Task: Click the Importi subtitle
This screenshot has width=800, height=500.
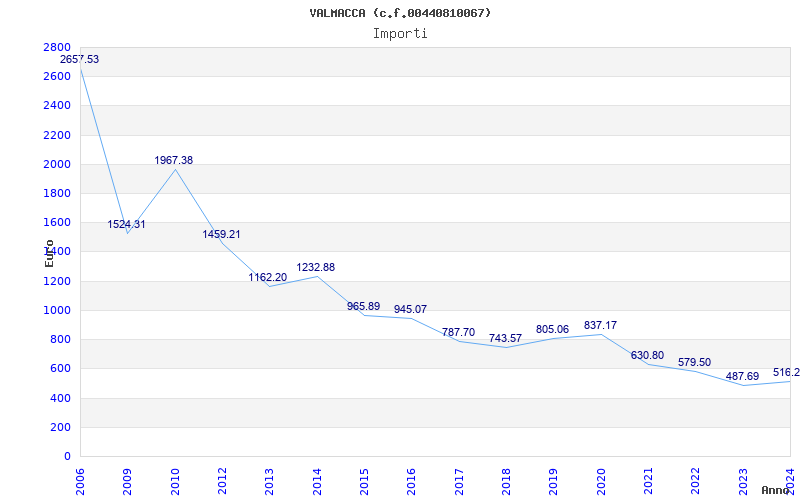Action: [400, 34]
